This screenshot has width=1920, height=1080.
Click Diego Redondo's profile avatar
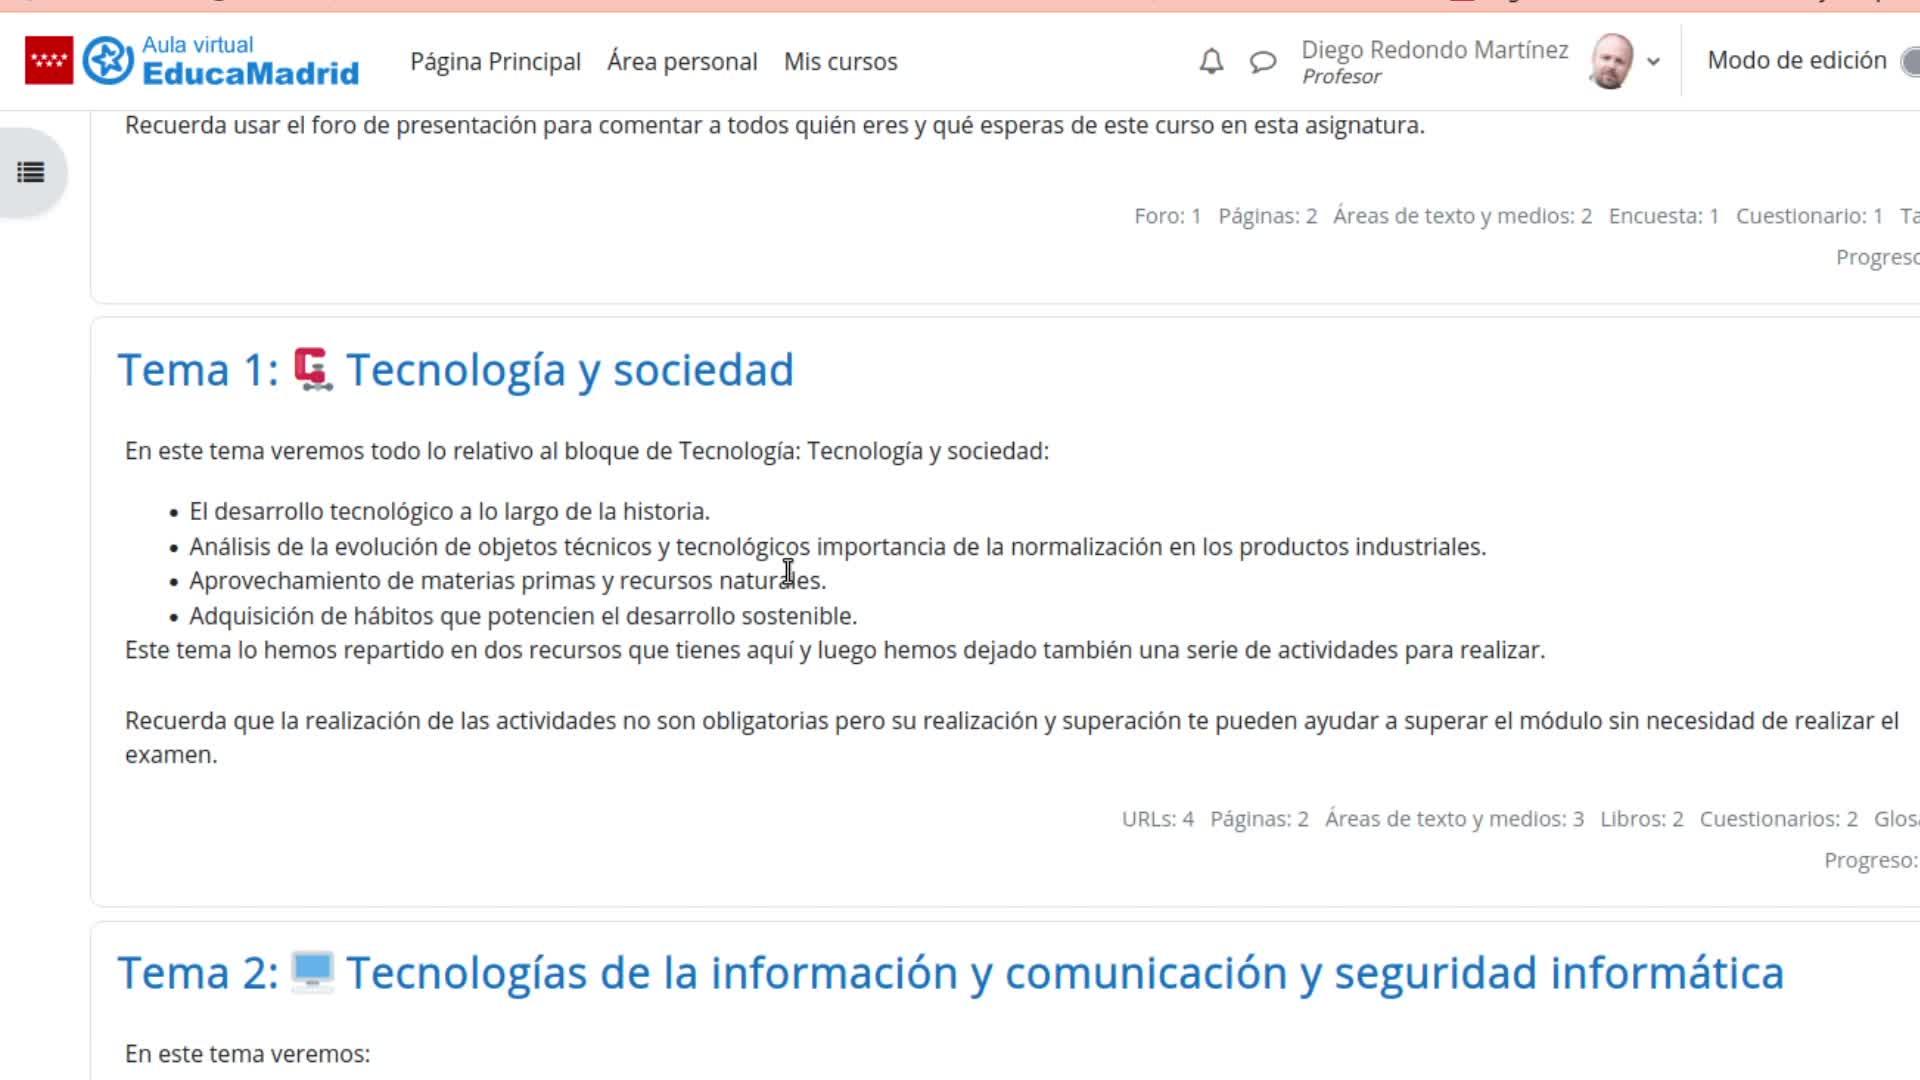1611,61
